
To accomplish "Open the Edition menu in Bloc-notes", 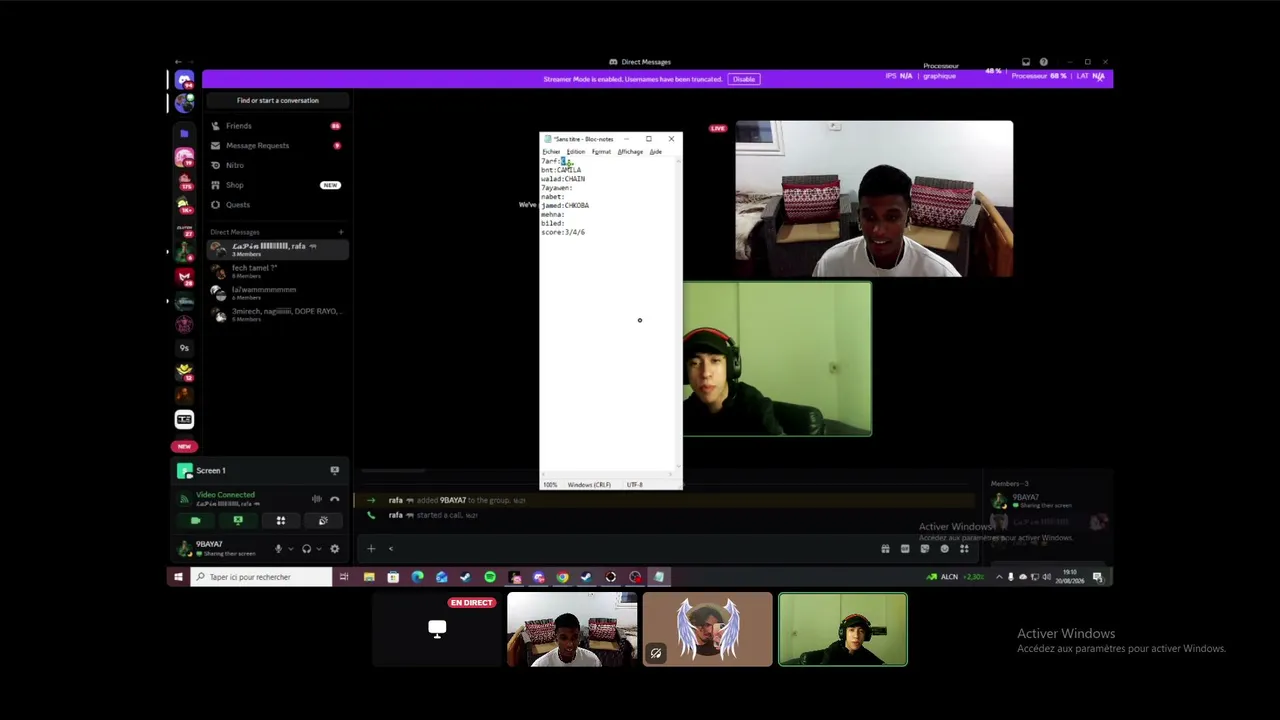I will click(576, 152).
